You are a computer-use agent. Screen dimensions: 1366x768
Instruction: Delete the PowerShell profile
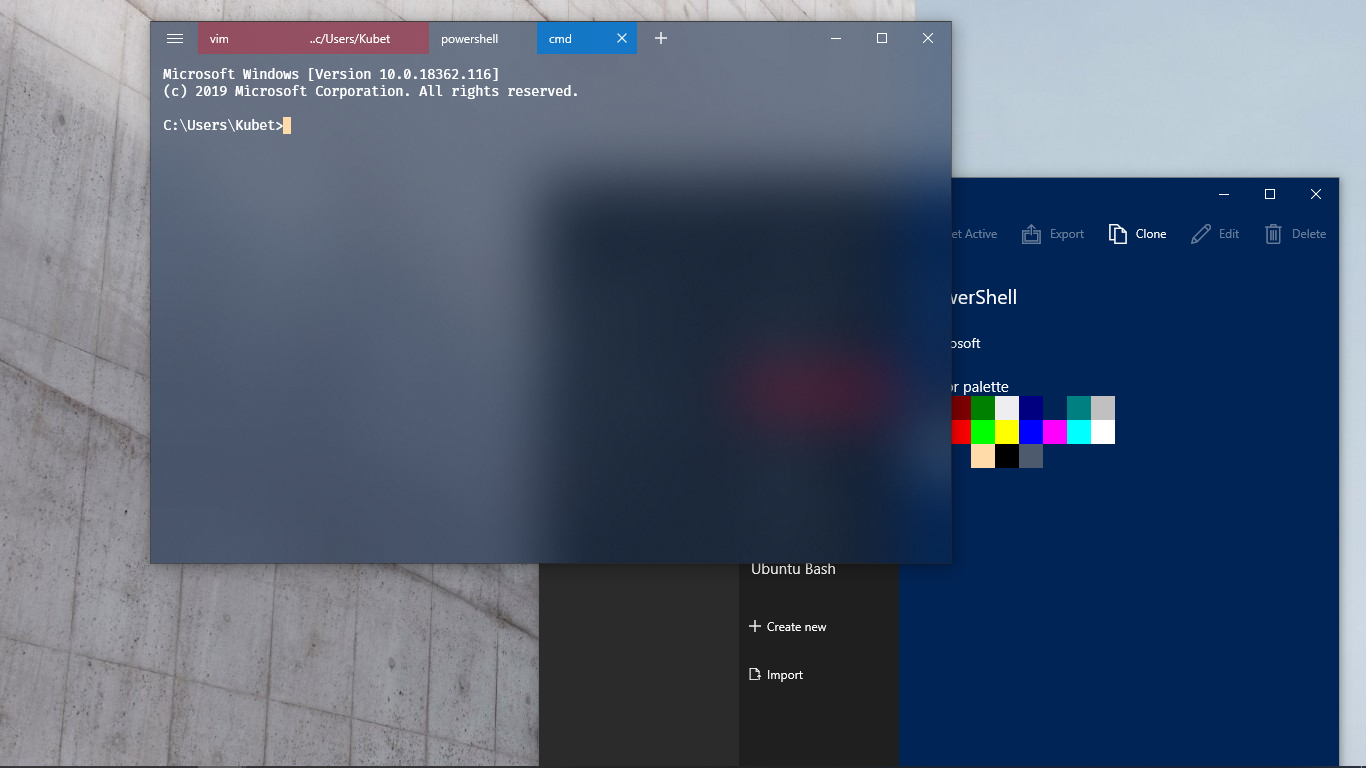1294,233
